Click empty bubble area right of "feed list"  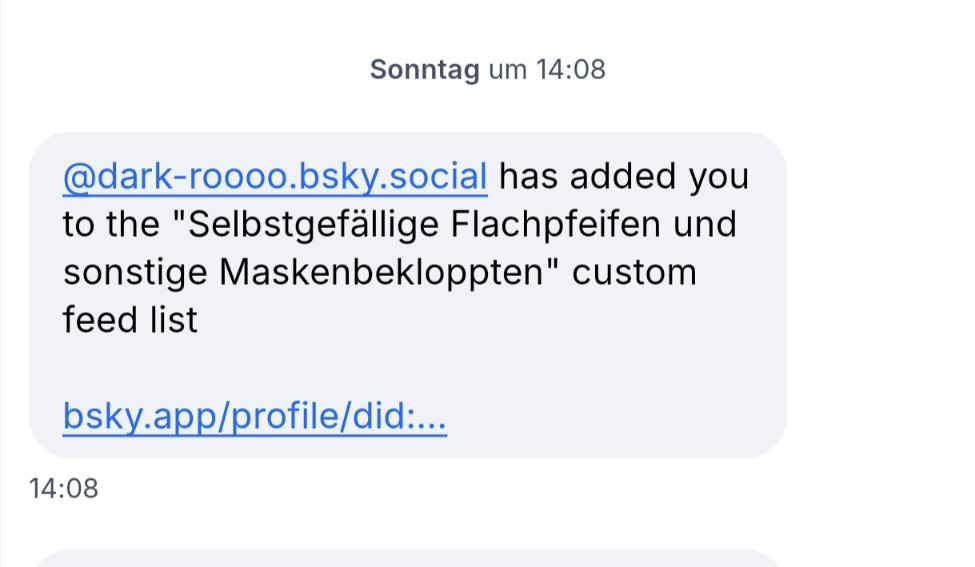coord(480,321)
